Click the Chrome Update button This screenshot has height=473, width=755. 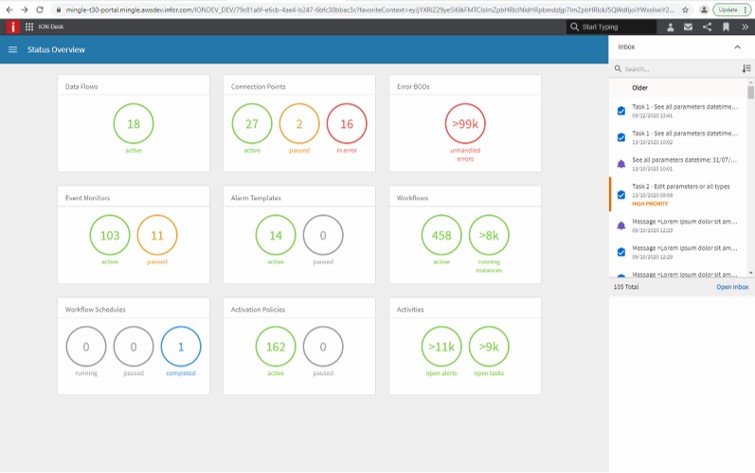(x=731, y=9)
